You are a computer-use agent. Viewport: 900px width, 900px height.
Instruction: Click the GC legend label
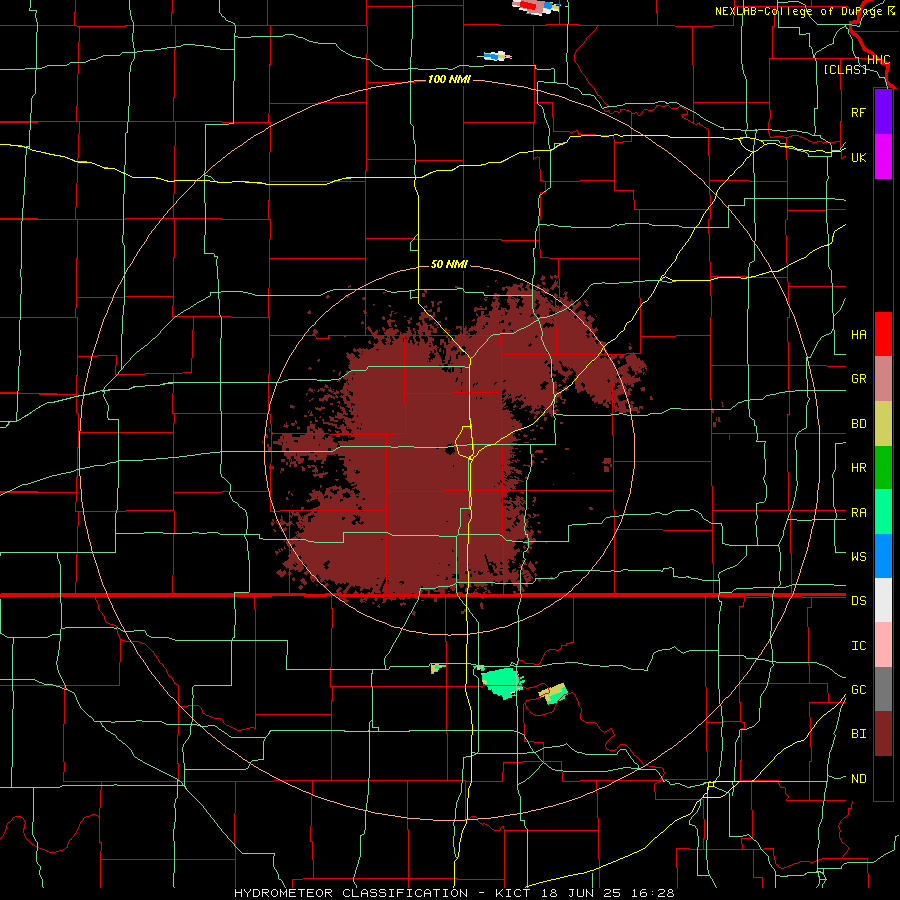858,690
